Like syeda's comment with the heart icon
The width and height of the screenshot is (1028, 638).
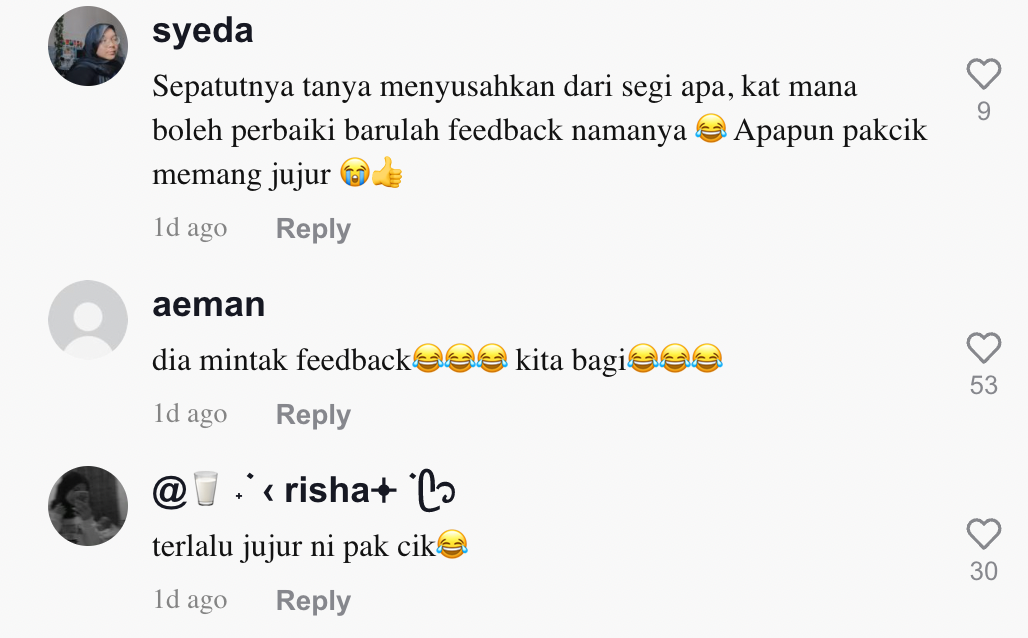(x=984, y=74)
